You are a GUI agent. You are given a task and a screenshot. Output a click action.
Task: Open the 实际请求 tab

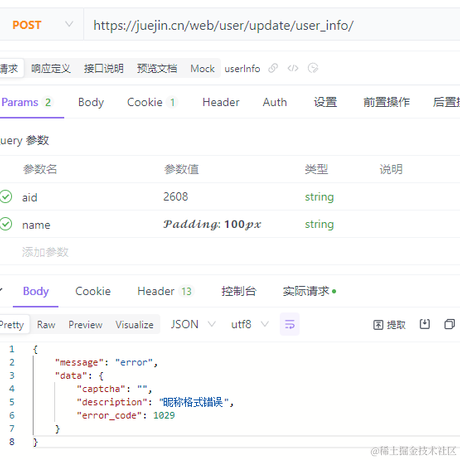pos(309,291)
